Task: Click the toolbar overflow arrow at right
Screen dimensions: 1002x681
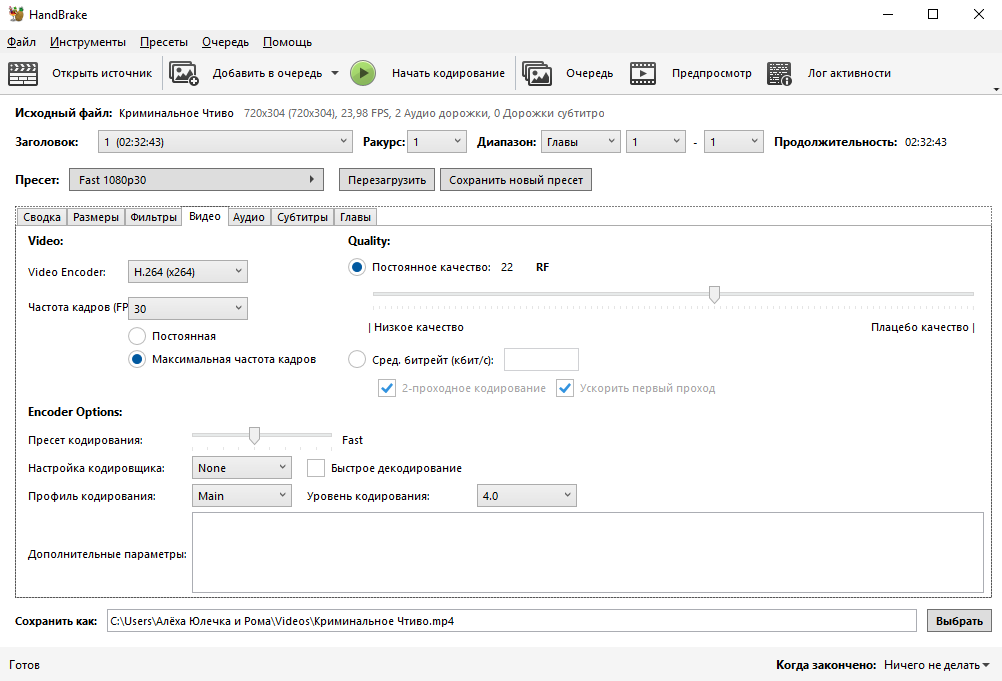Action: click(x=996, y=89)
